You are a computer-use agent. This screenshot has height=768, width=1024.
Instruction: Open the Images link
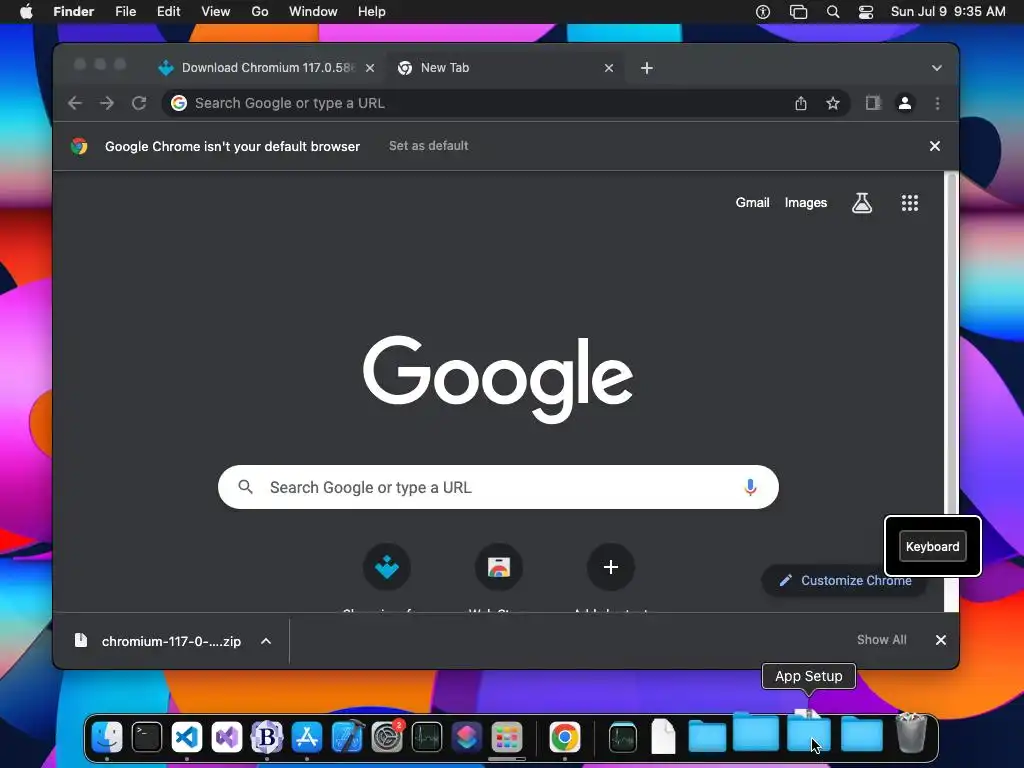click(806, 202)
